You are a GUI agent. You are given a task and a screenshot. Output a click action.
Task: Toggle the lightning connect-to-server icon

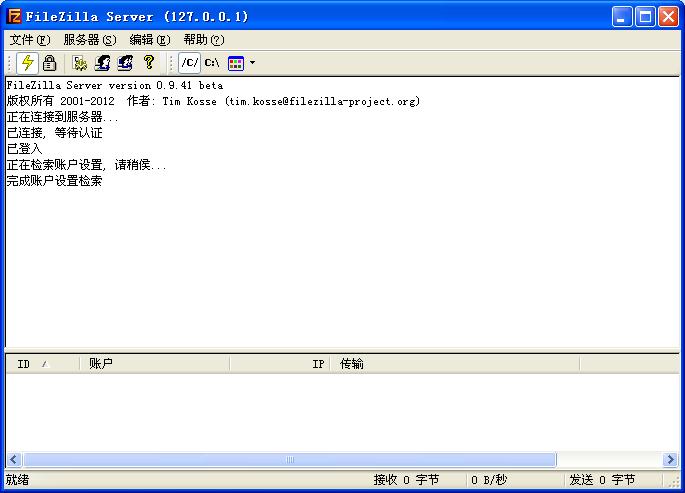[28, 63]
